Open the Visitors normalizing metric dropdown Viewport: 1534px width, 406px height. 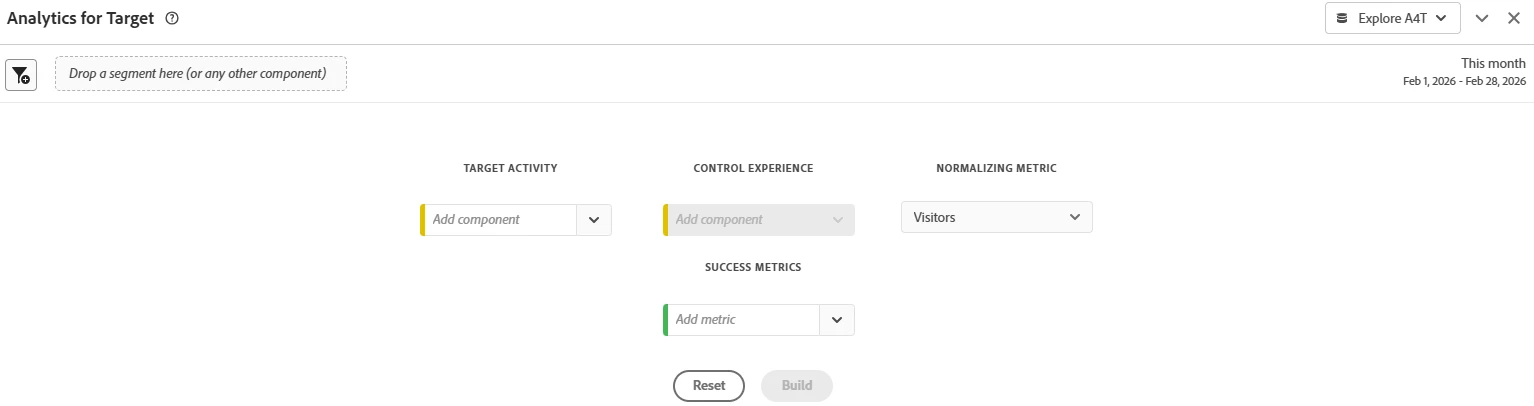pos(997,217)
